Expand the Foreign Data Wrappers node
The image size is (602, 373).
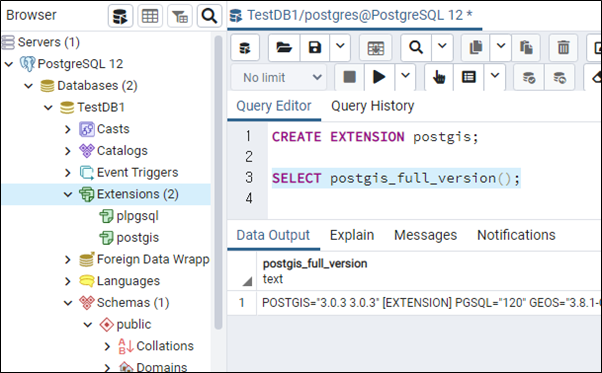68,260
